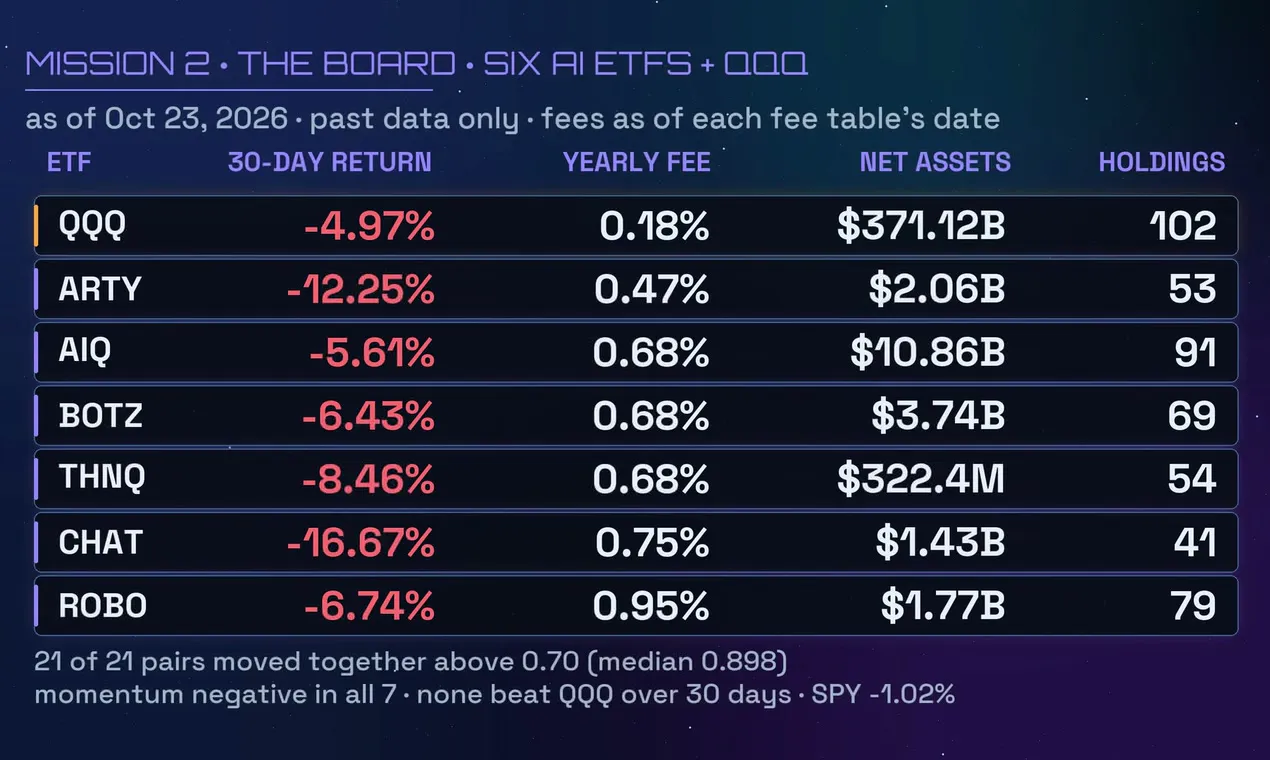1270x760 pixels.
Task: Click the NET ASSETS column header
Action: click(x=935, y=162)
